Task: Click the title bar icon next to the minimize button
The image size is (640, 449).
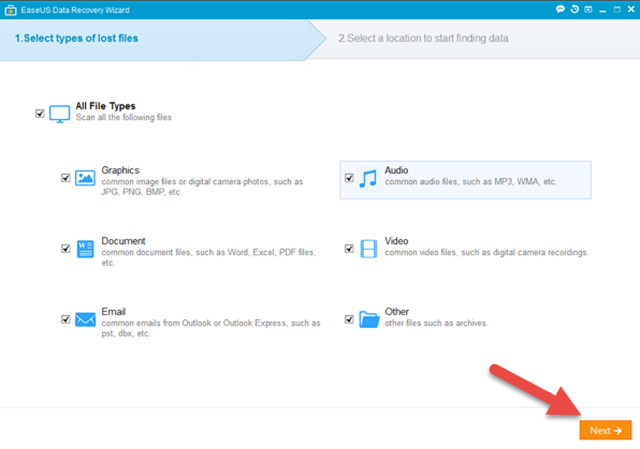Action: point(588,9)
